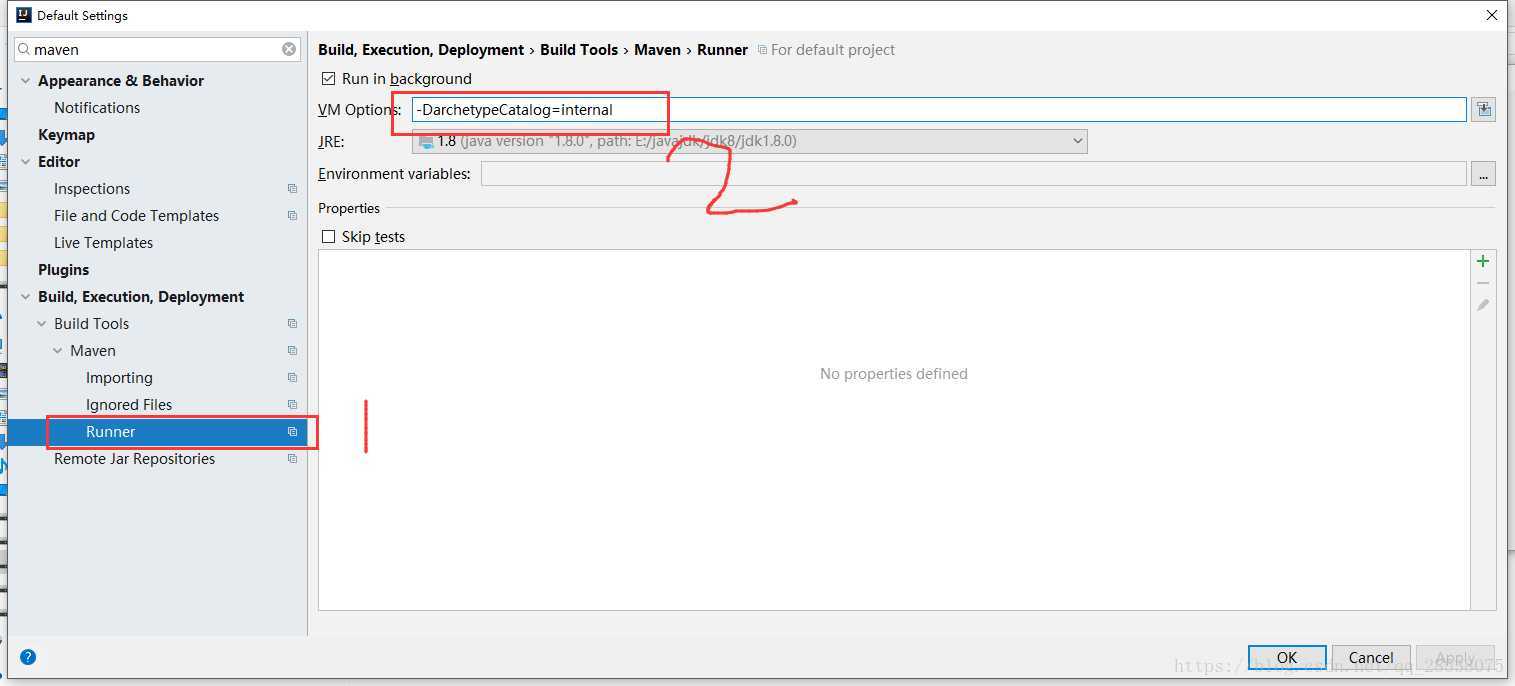This screenshot has height=686, width=1515.
Task: Open Live Templates settings
Action: tap(103, 243)
